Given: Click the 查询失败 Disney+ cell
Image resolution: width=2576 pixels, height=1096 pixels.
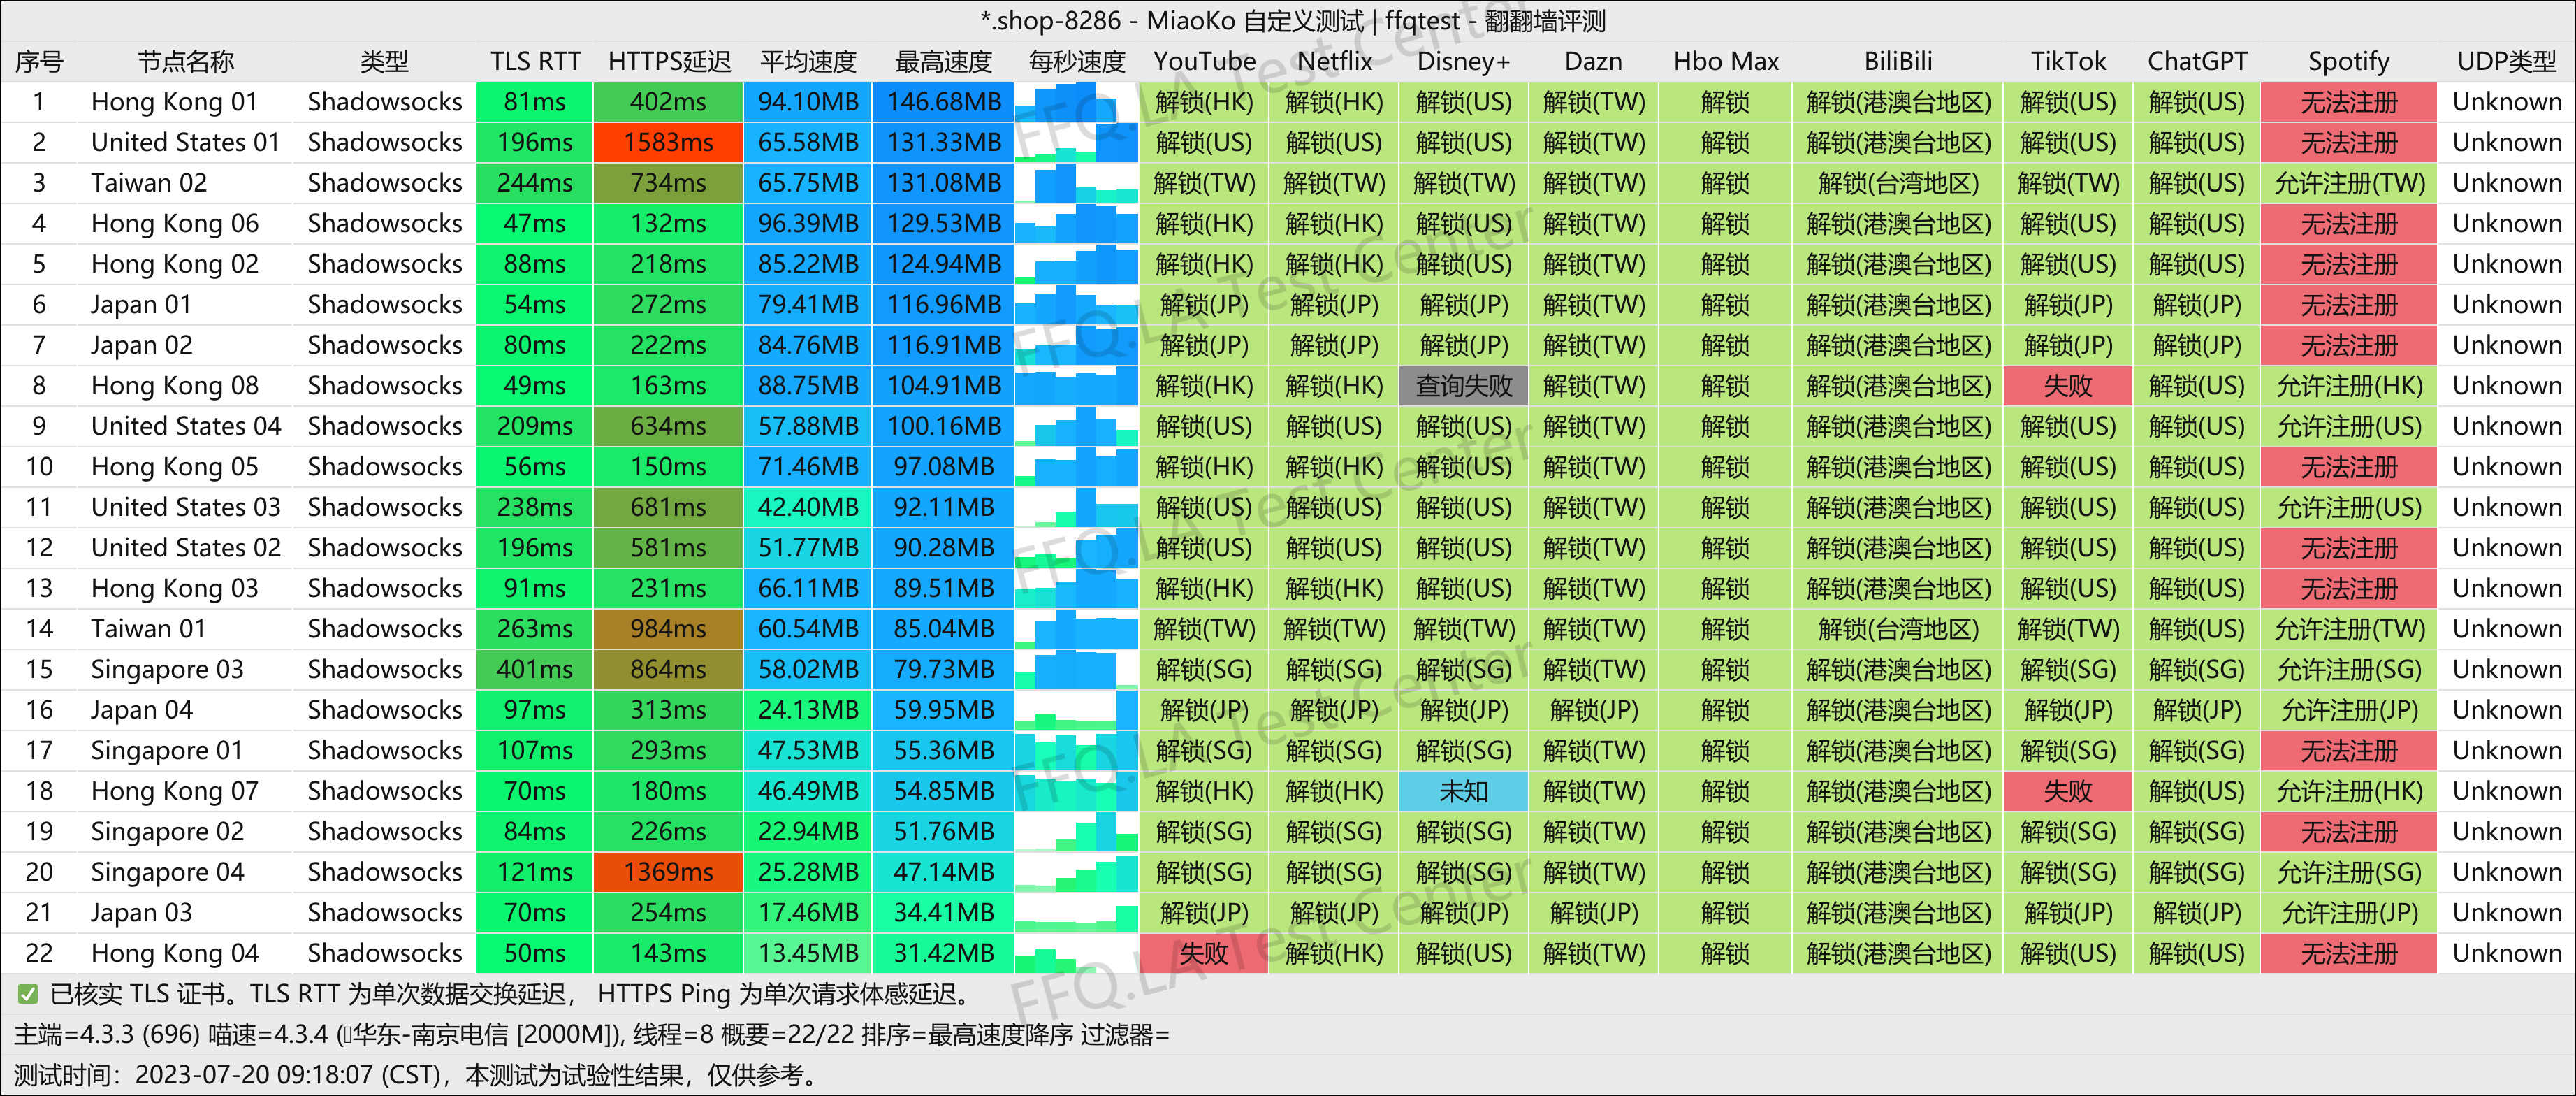Looking at the screenshot, I should pos(1463,385).
